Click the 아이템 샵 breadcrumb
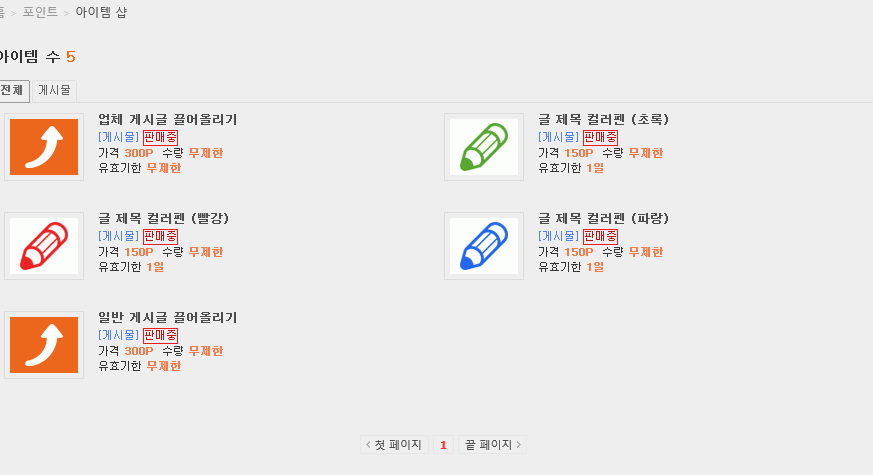This screenshot has width=873, height=475. [x=101, y=12]
